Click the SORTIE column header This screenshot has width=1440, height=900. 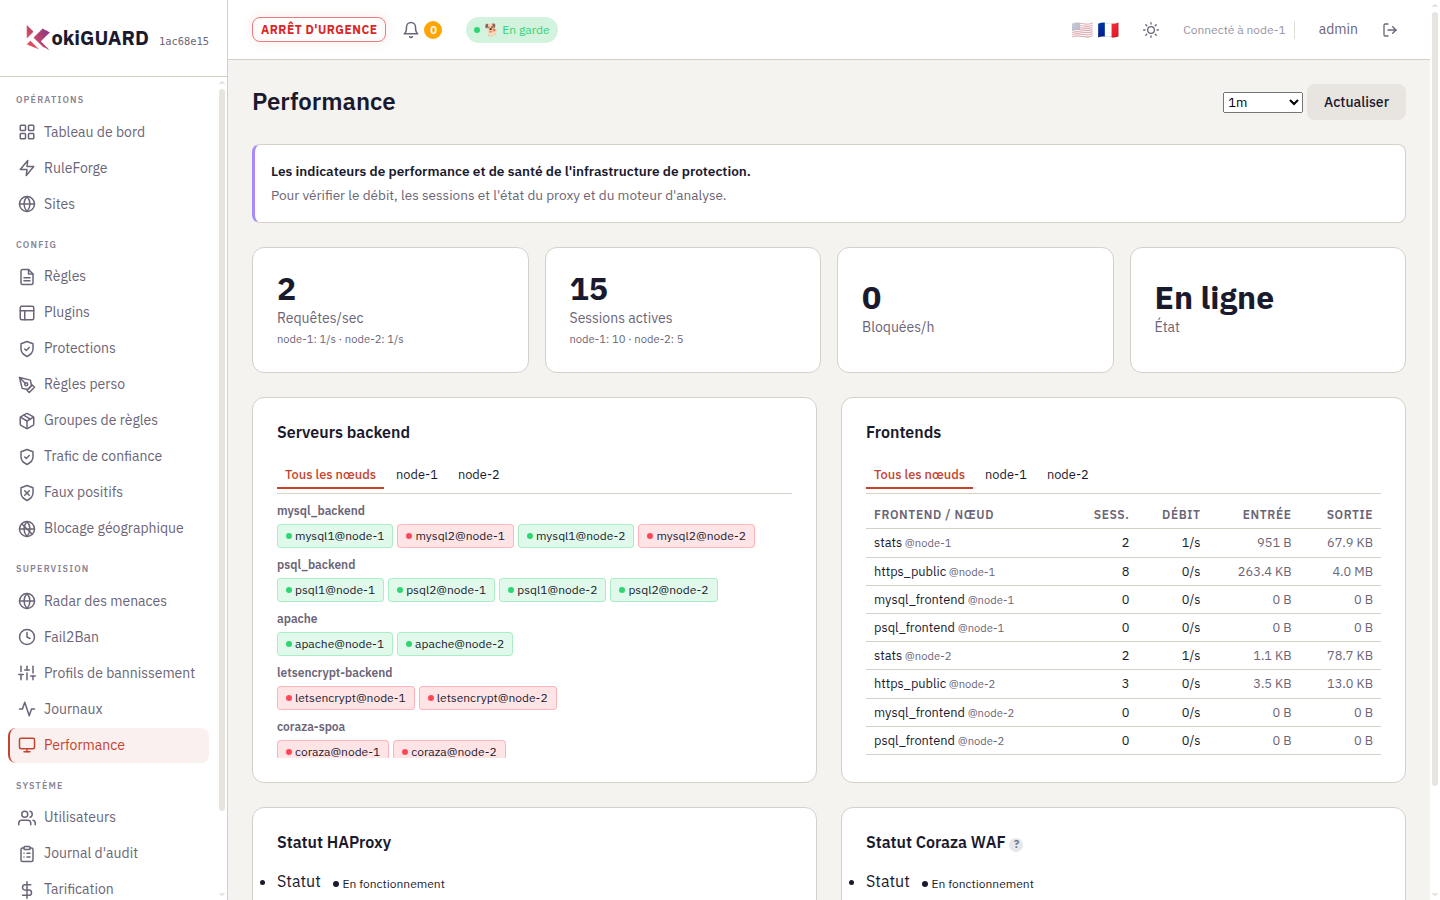click(1349, 515)
